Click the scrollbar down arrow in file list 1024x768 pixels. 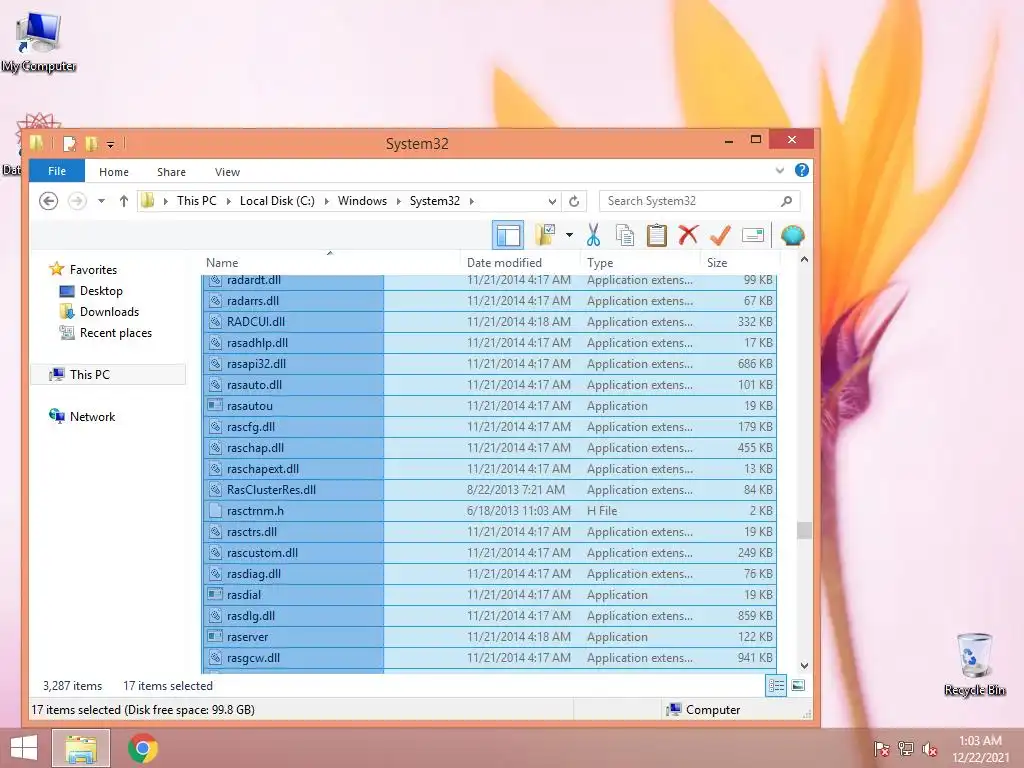pos(805,665)
